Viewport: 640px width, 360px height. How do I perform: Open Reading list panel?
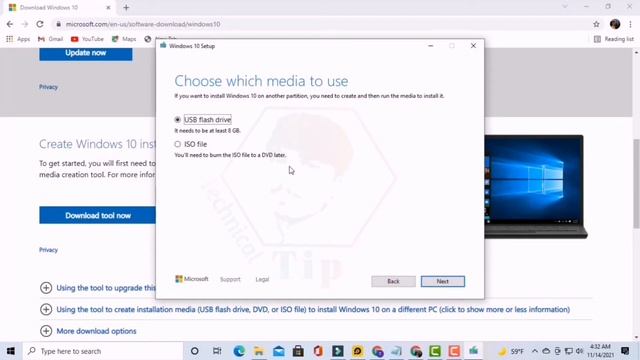[613, 39]
